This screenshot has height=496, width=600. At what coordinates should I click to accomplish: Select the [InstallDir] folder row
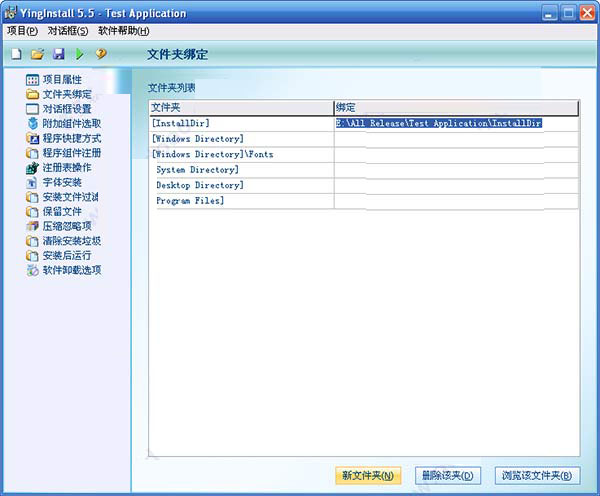[x=241, y=124]
